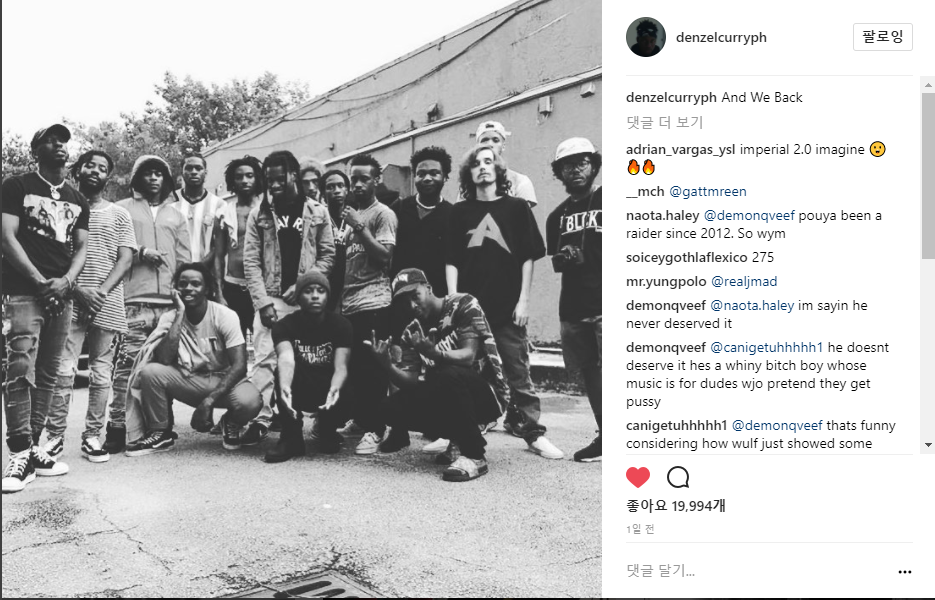Focus the 댓글 달기 comment input field
The width and height of the screenshot is (935, 600).
(757, 571)
